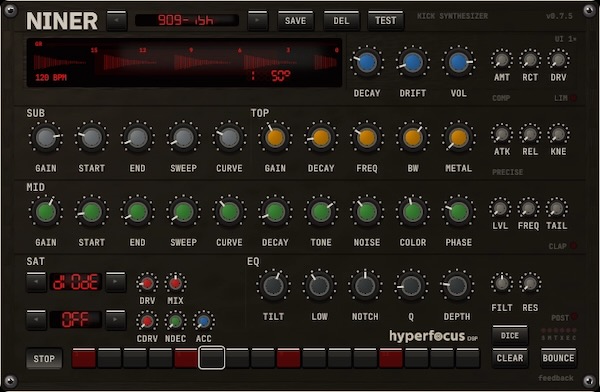The height and width of the screenshot is (392, 600).
Task: Click the SUB END knob
Action: pyautogui.click(x=137, y=137)
